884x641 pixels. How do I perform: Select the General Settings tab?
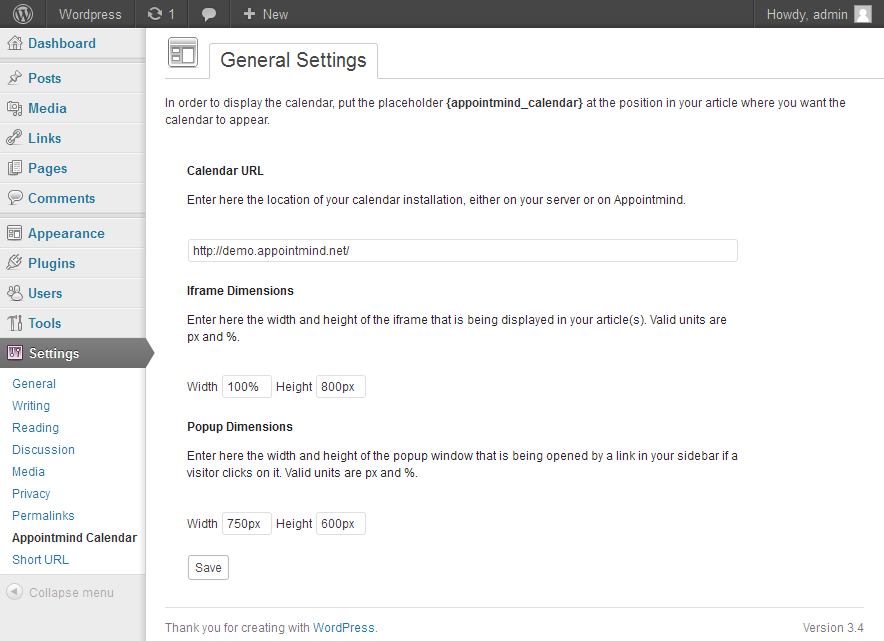click(293, 60)
